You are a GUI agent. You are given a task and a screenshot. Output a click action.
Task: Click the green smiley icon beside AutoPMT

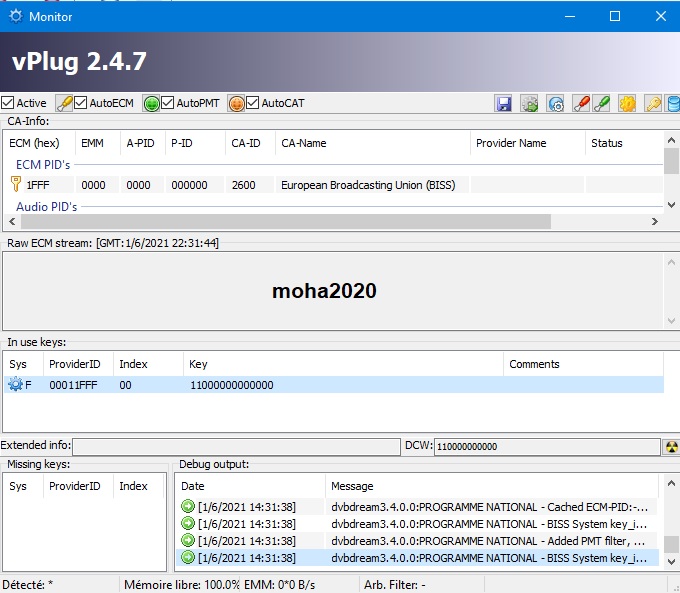click(x=151, y=104)
